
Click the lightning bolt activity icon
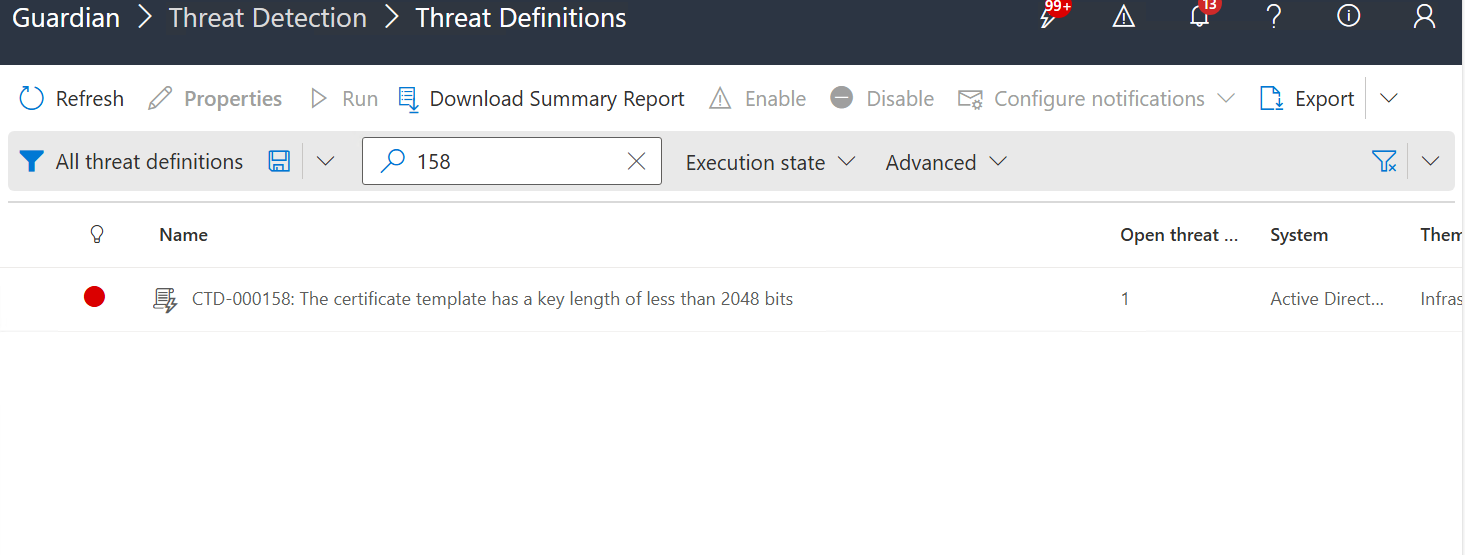pos(1049,17)
